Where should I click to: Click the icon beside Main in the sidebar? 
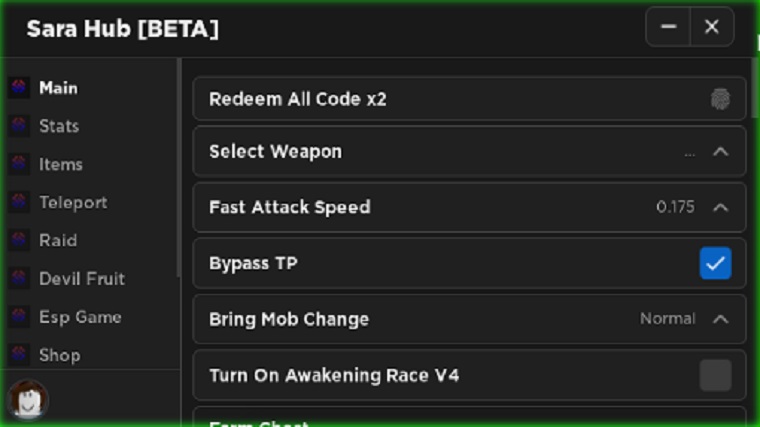(19, 88)
